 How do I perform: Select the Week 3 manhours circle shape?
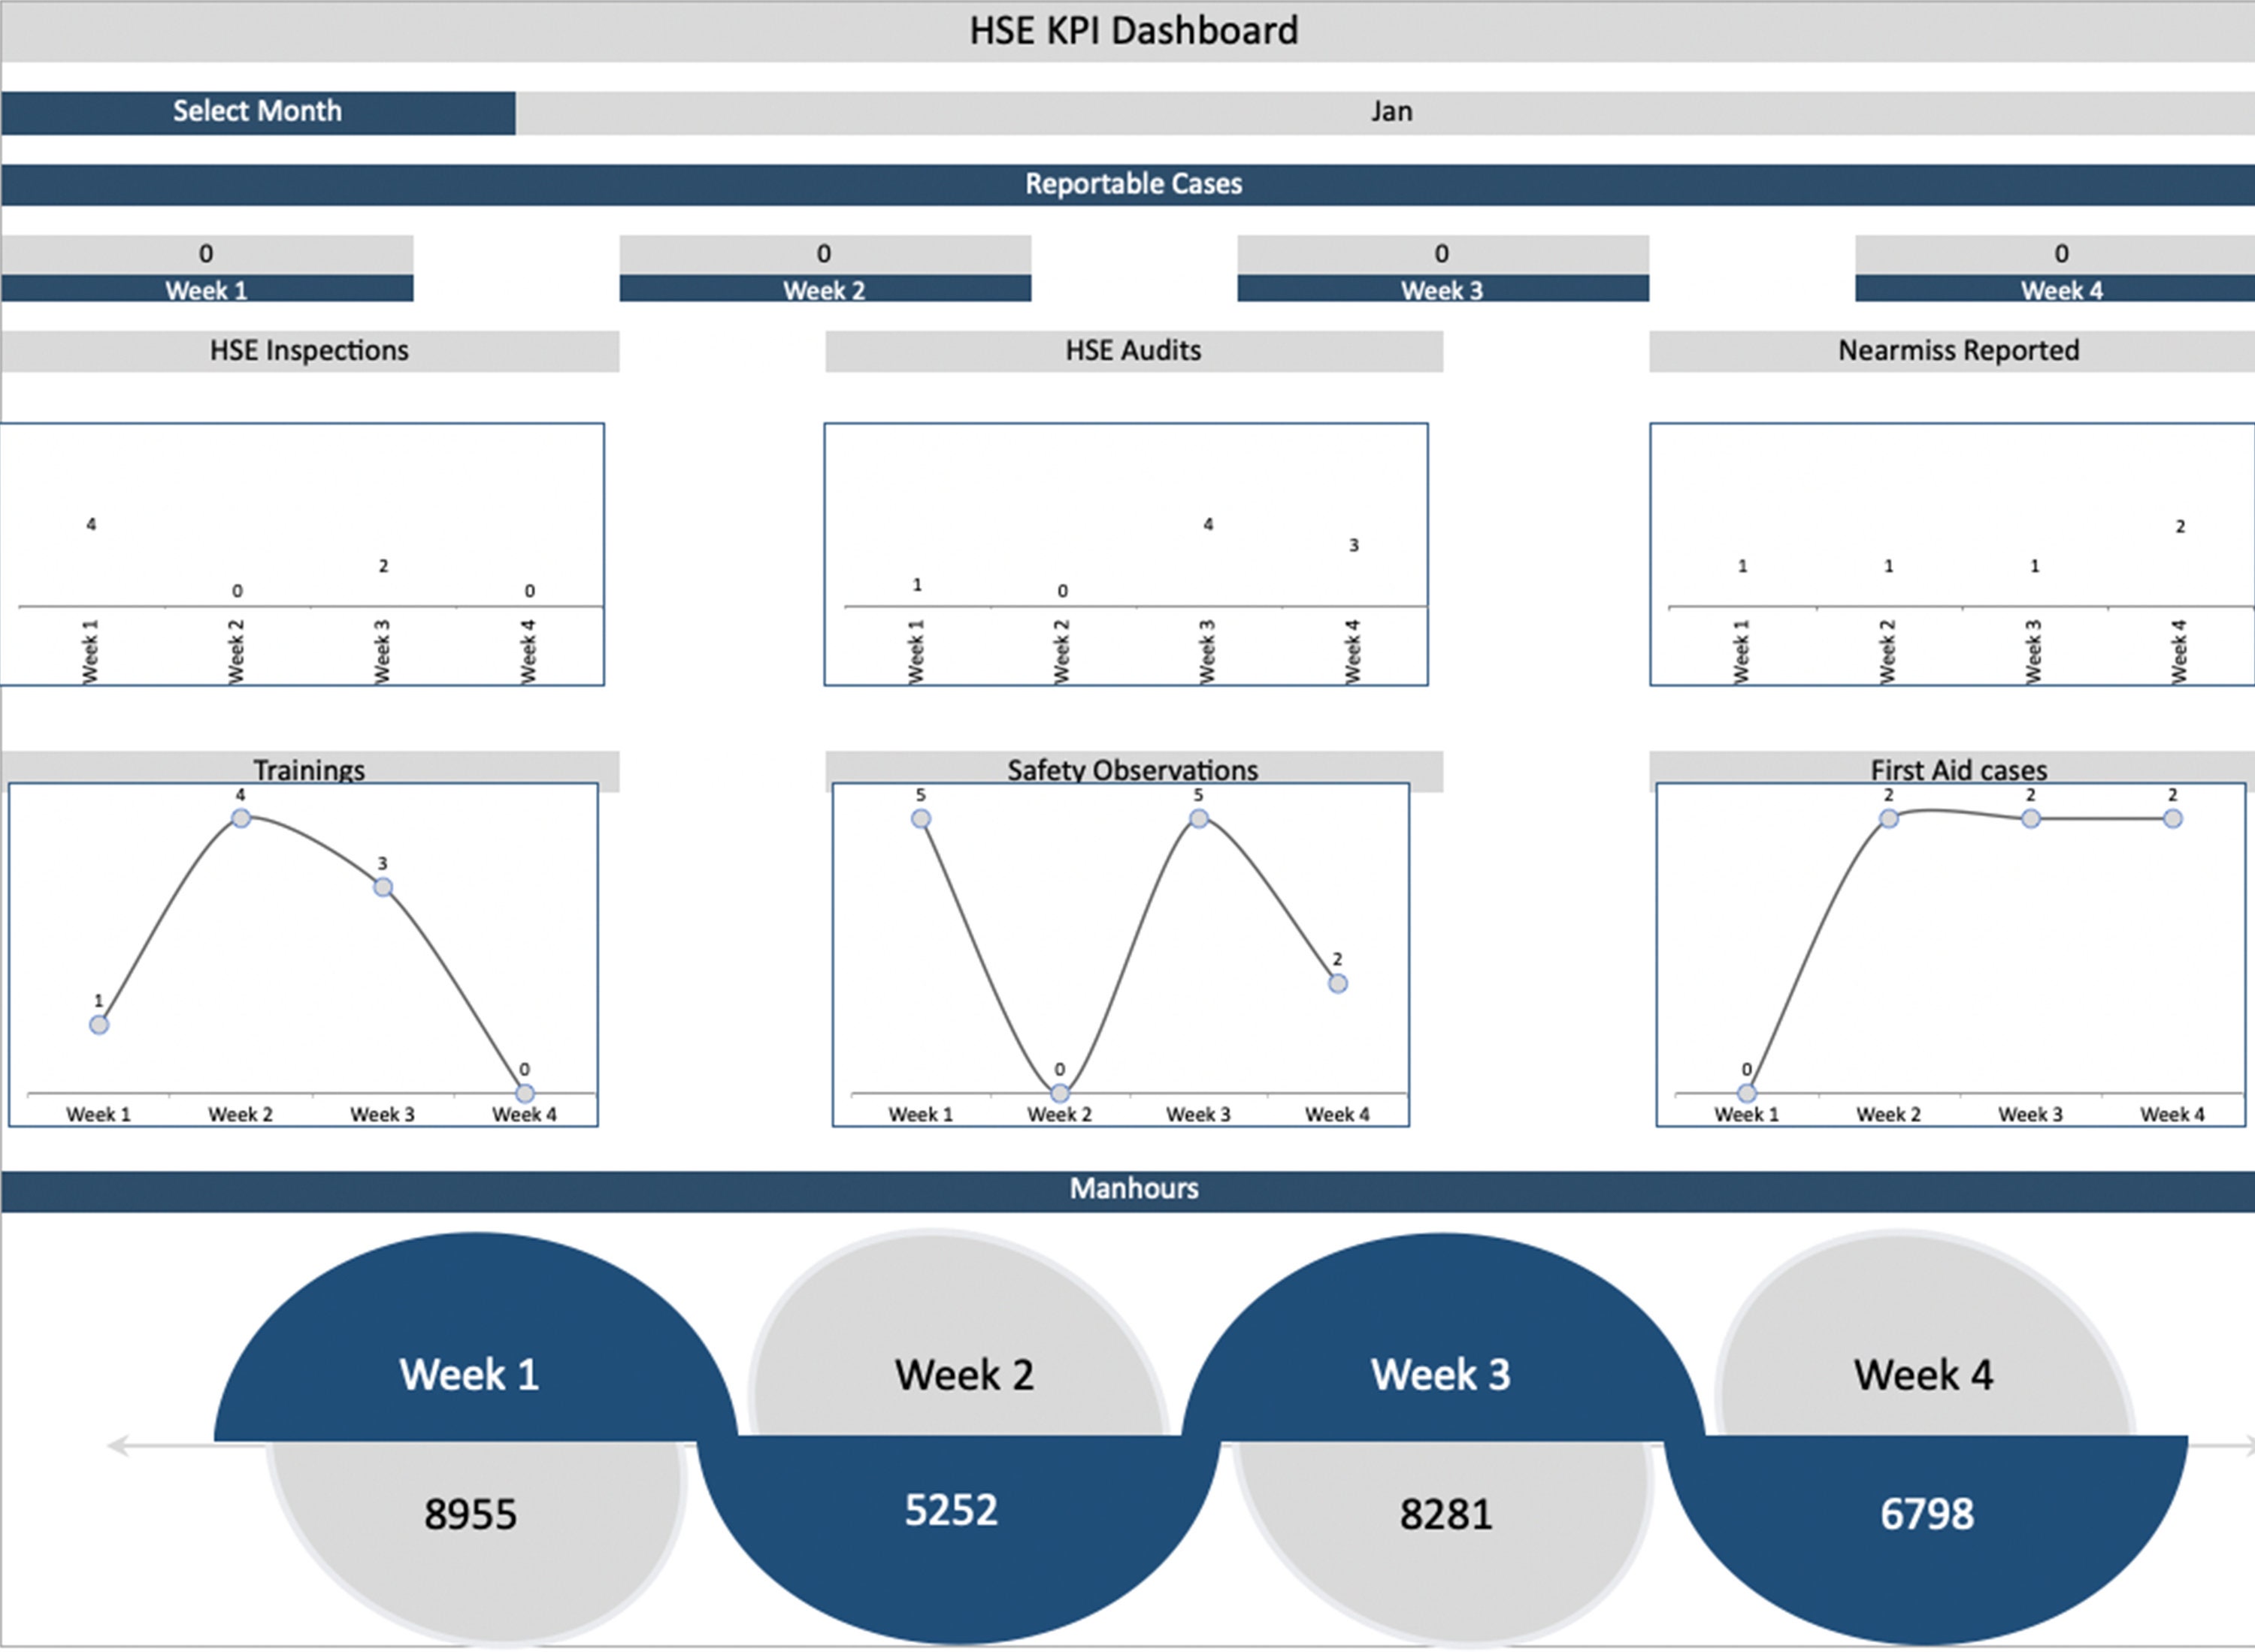pos(1440,1375)
